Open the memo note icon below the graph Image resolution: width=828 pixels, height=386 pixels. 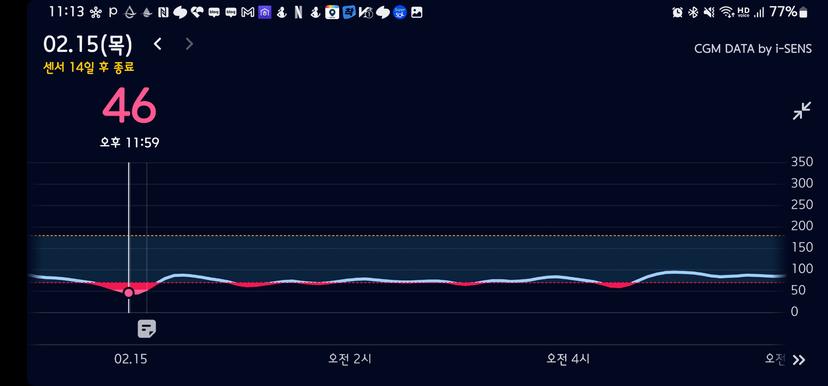click(x=147, y=329)
